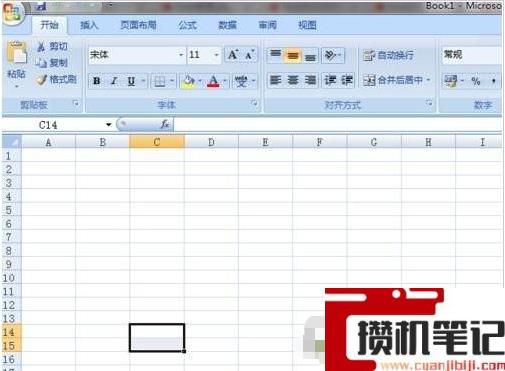Viewport: 505px width, 371px height.
Task: Toggle Wrap Text (自动换行)
Action: pyautogui.click(x=388, y=55)
